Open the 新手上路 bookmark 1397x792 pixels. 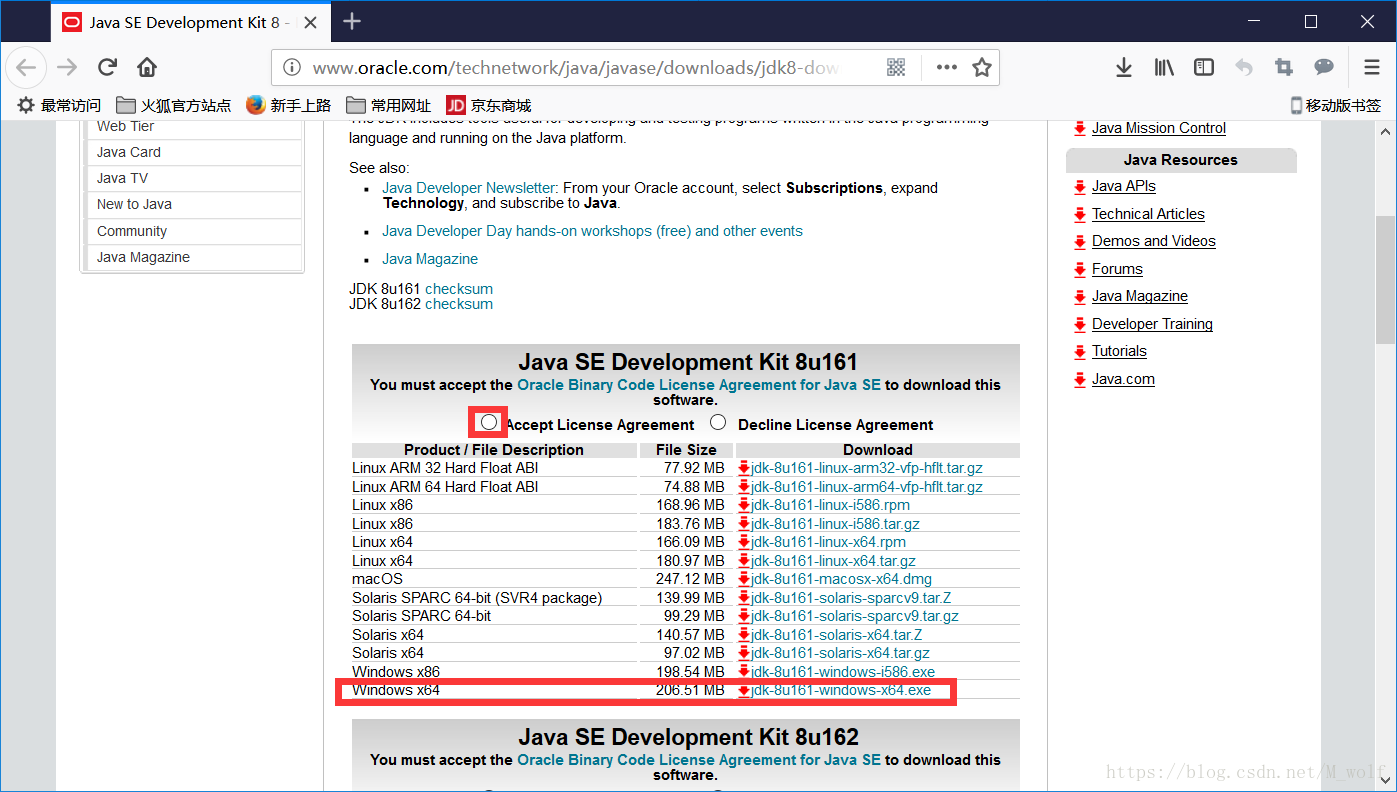pos(288,105)
